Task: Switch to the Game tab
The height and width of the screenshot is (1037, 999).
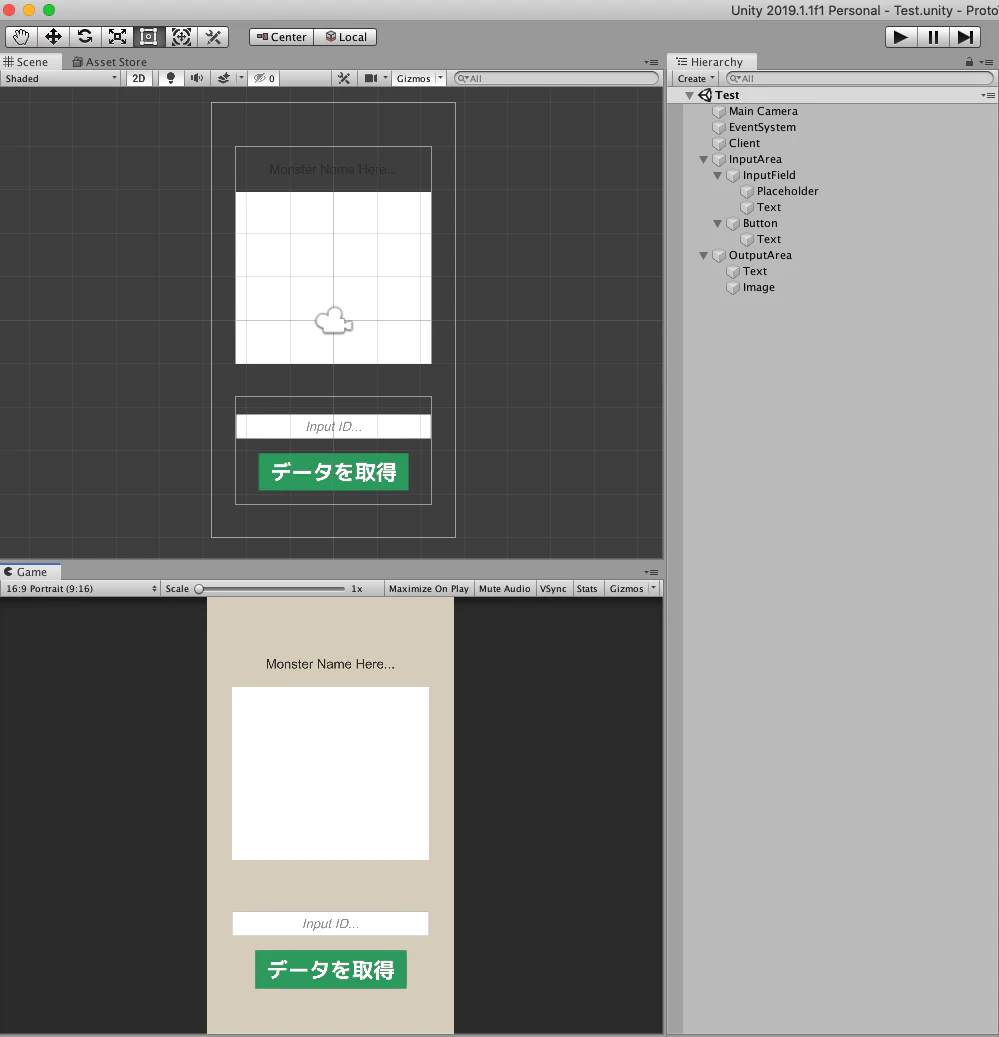Action: [28, 571]
